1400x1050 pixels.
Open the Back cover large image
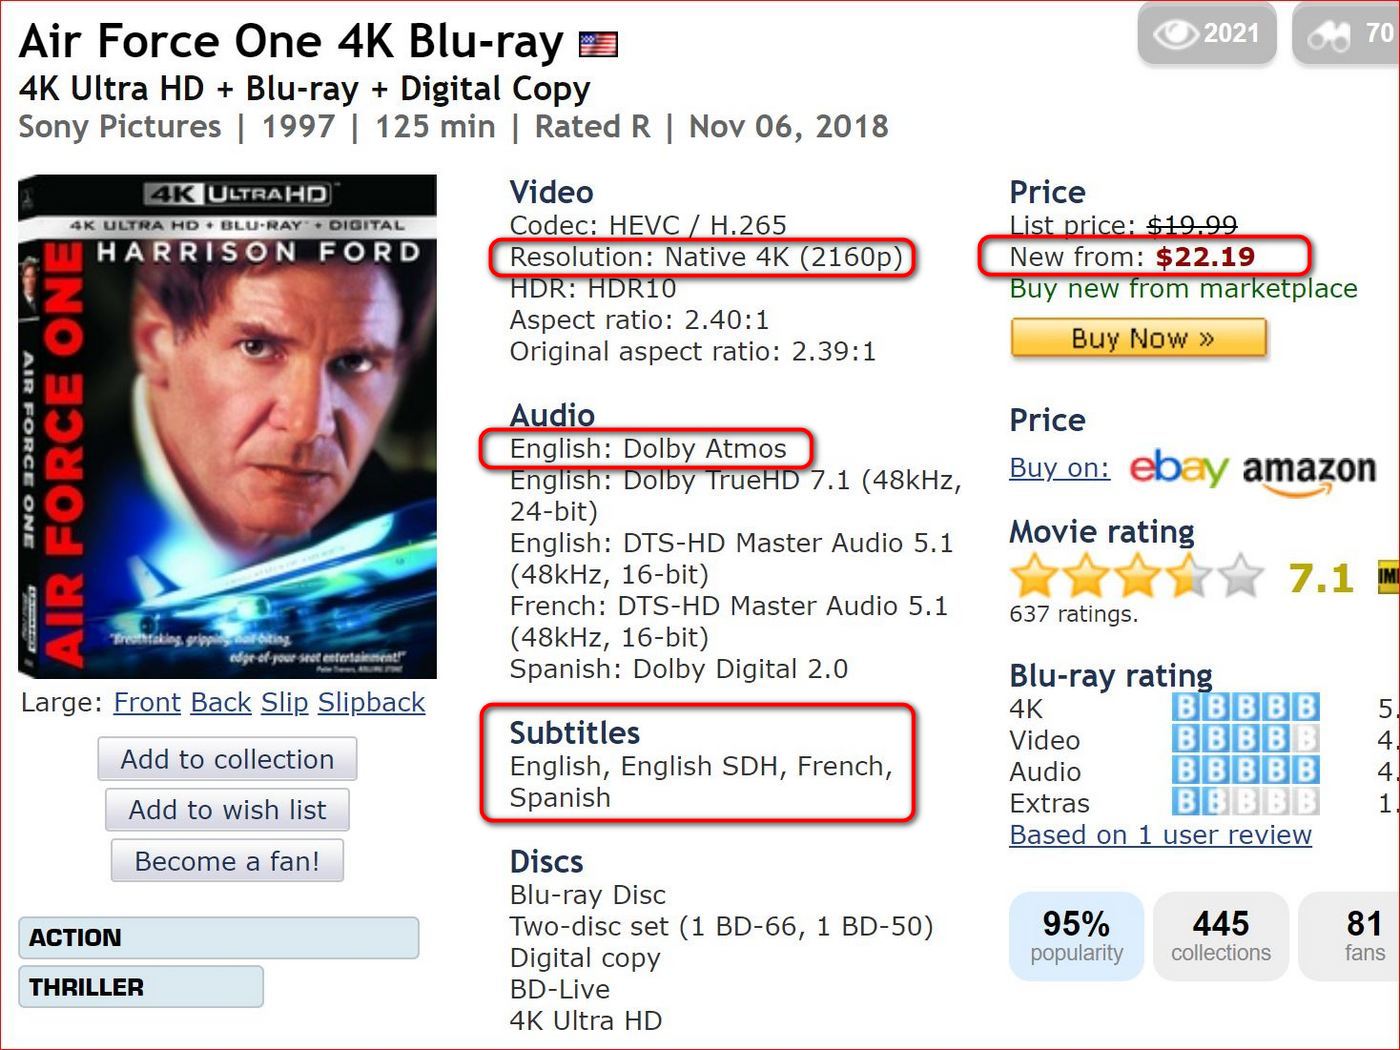[x=220, y=703]
